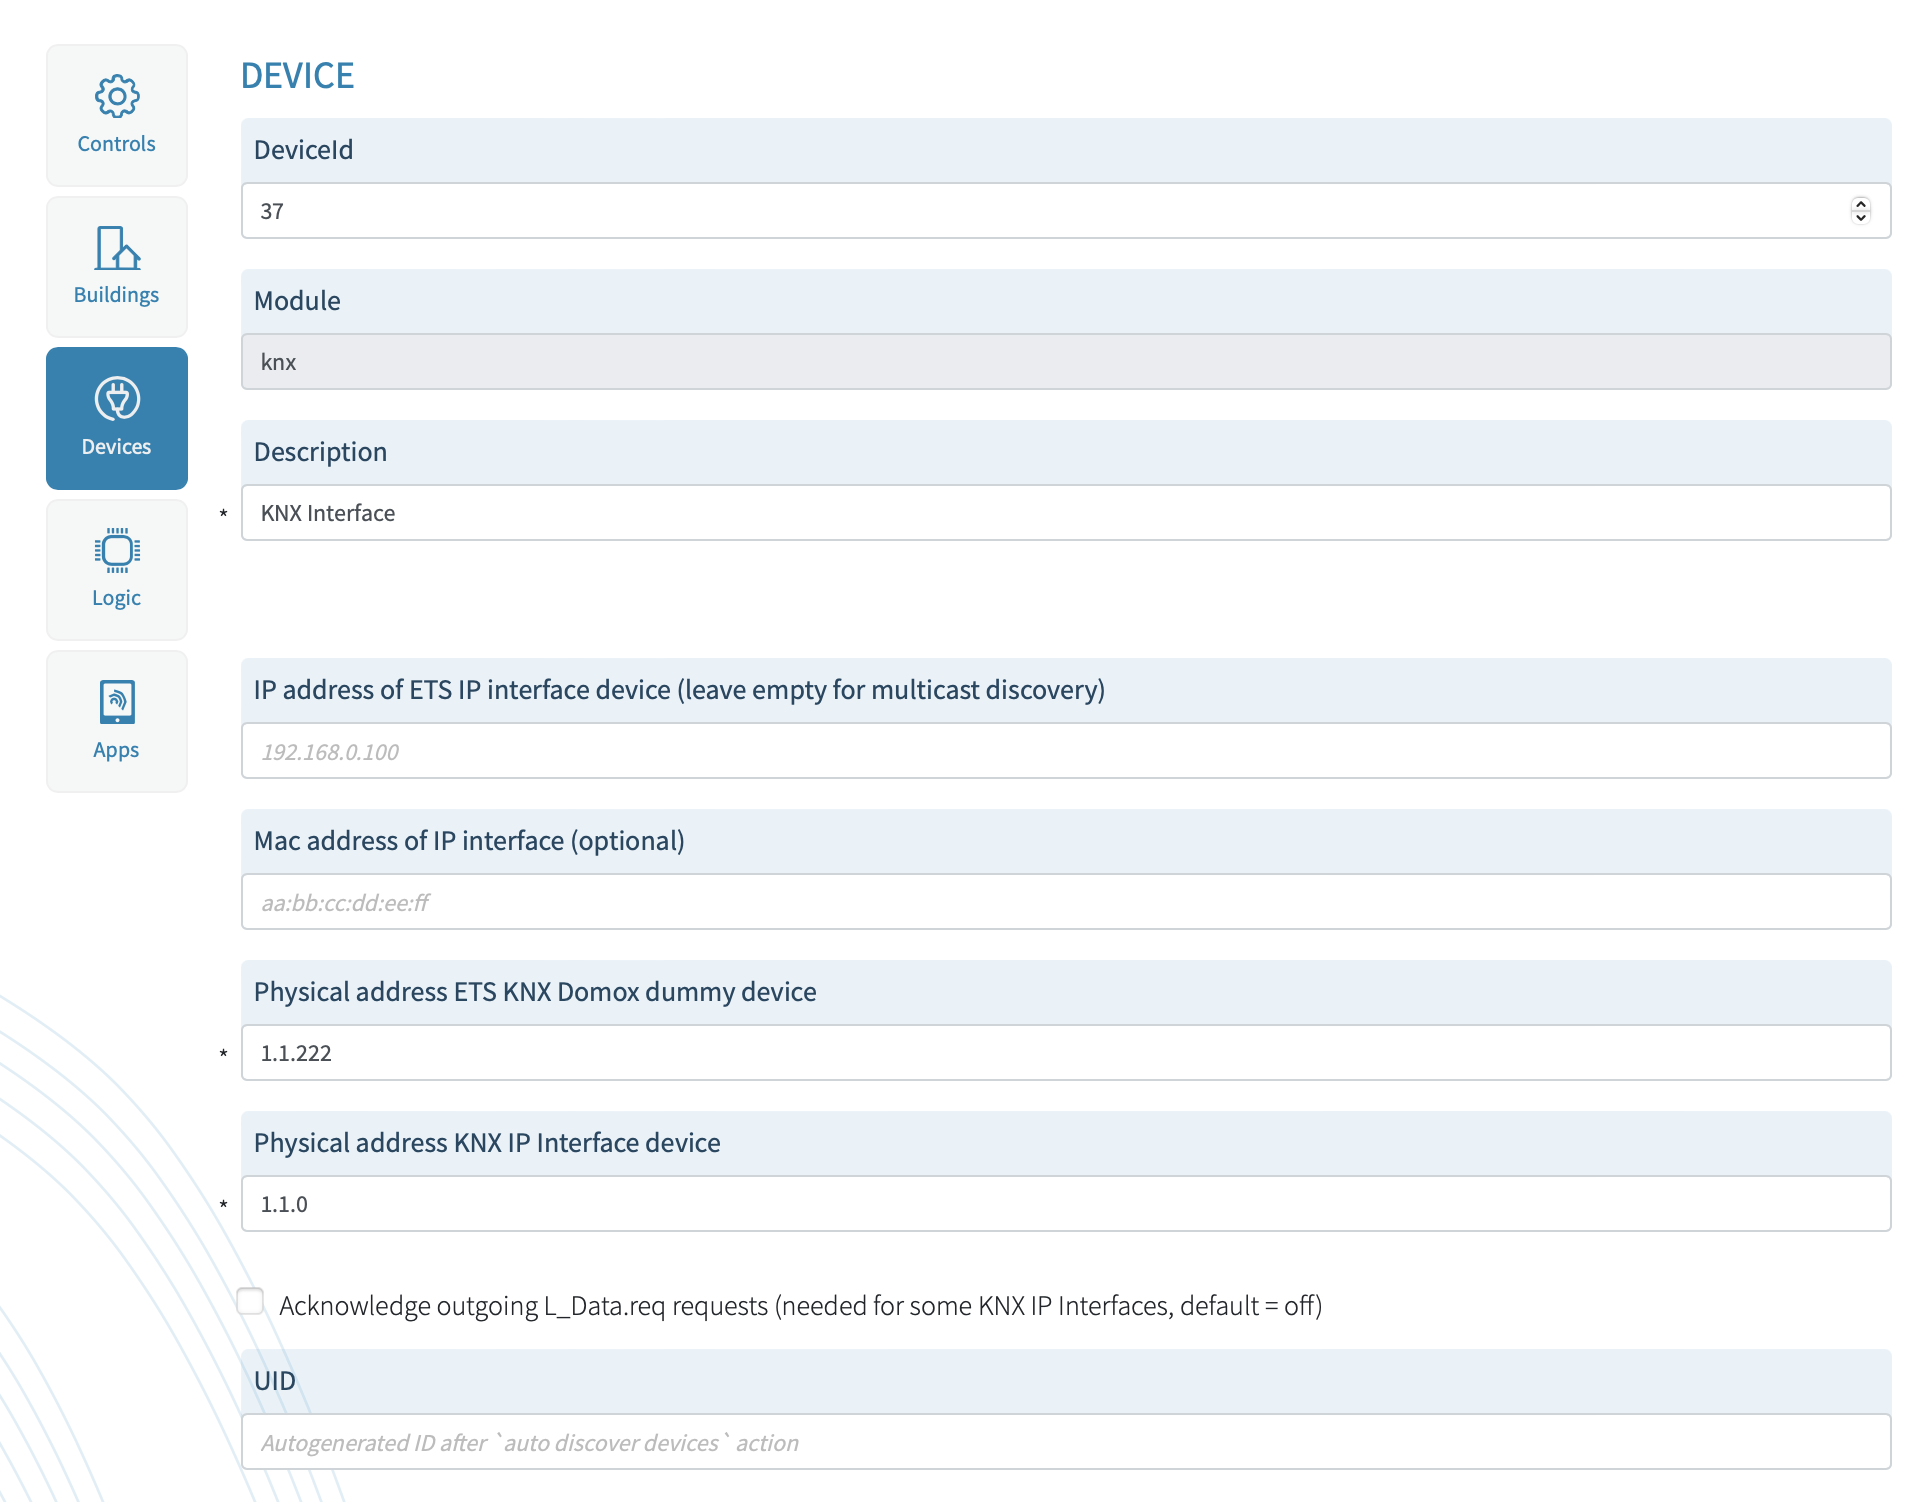Open the Logic chip icon
This screenshot has height=1502, width=1922.
117,550
